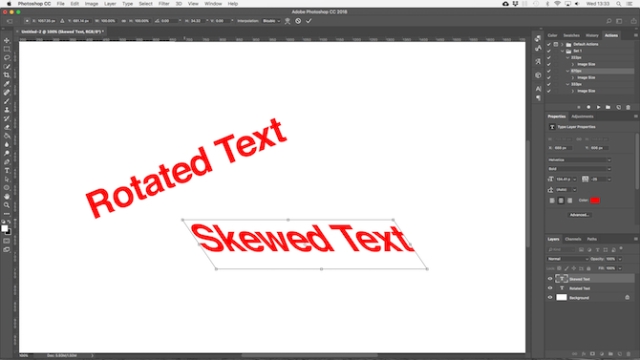
Task: Open the Filter menu
Action: pos(164,4)
